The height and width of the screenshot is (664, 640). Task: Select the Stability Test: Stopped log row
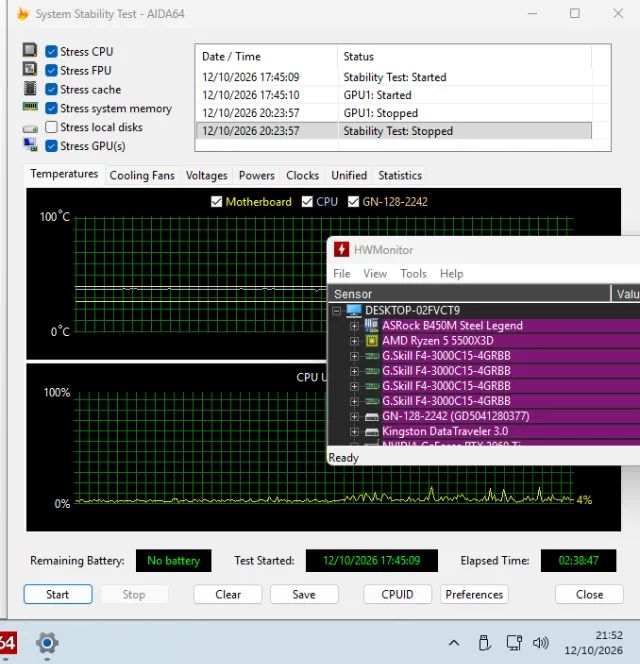pyautogui.click(x=394, y=131)
